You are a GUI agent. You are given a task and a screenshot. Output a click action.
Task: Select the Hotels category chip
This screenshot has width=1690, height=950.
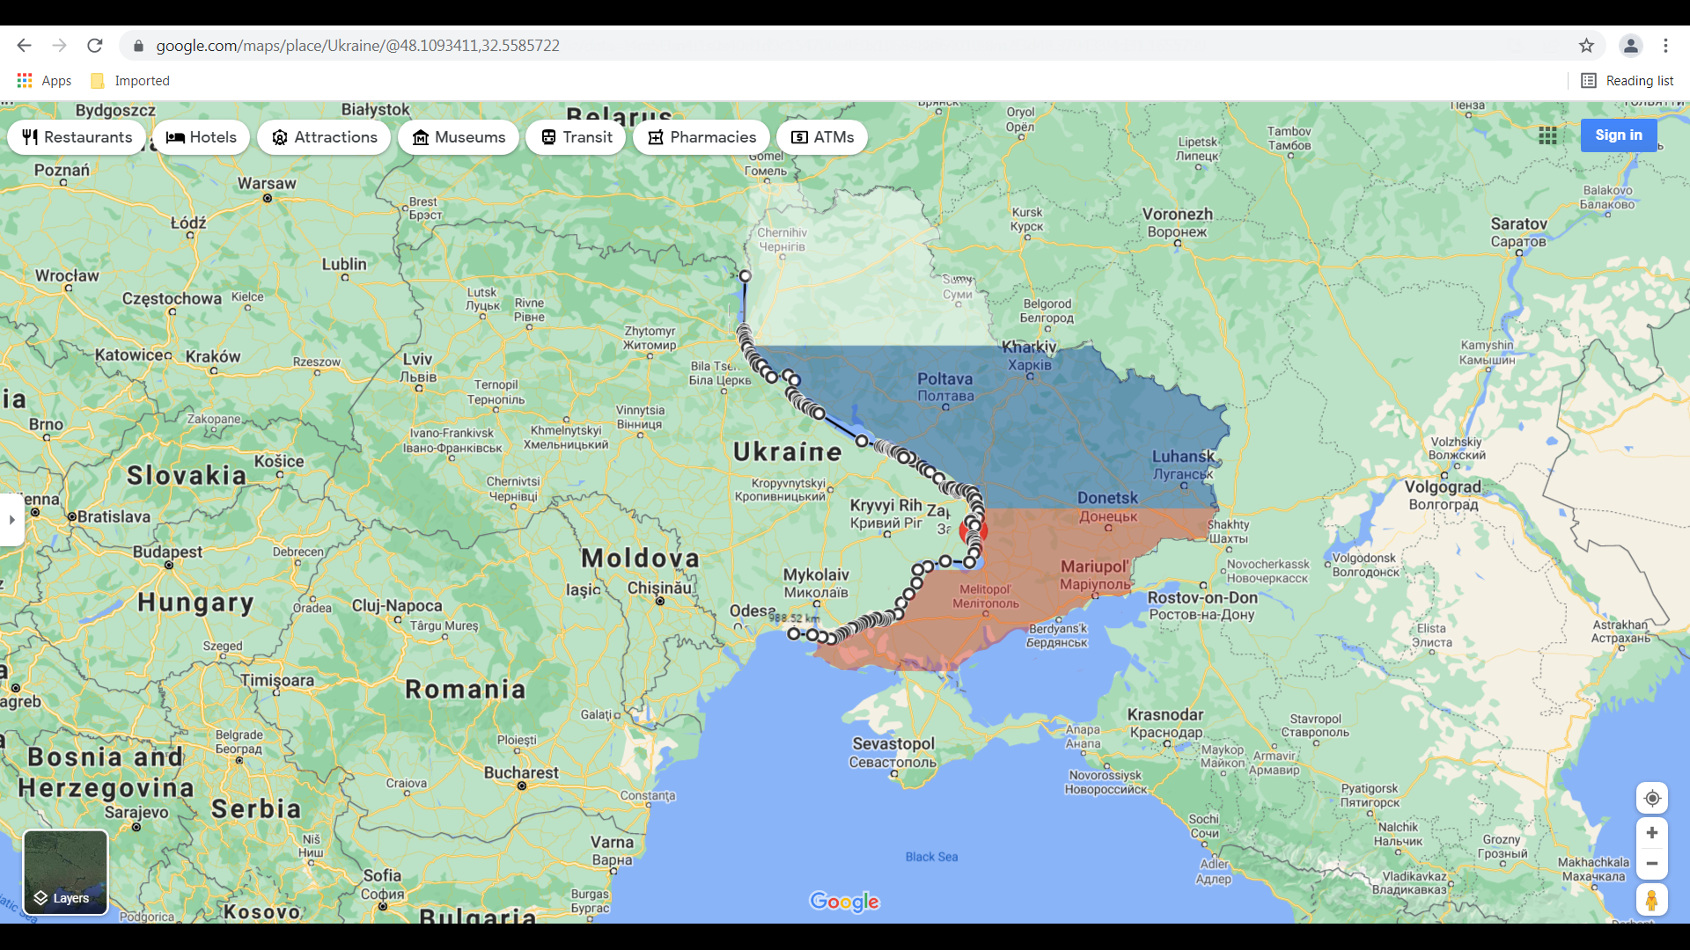tap(201, 137)
